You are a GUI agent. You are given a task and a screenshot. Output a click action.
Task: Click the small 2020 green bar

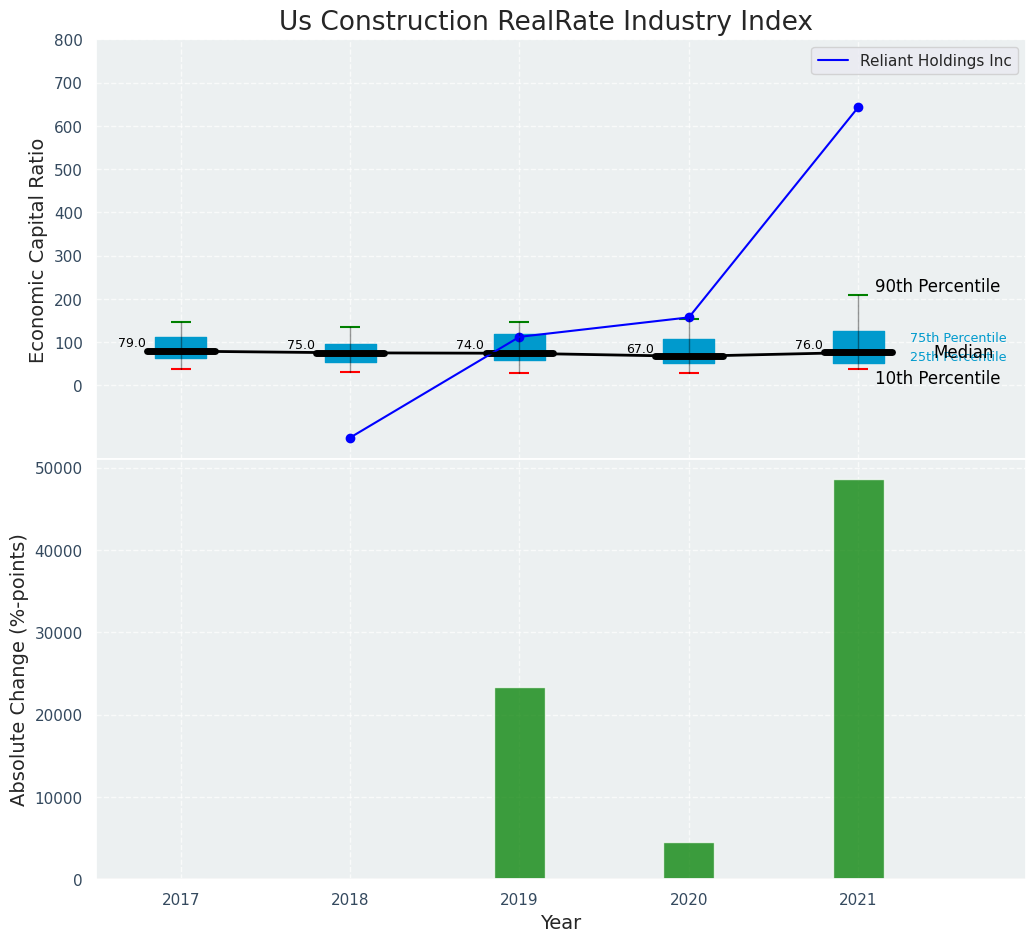pos(689,861)
